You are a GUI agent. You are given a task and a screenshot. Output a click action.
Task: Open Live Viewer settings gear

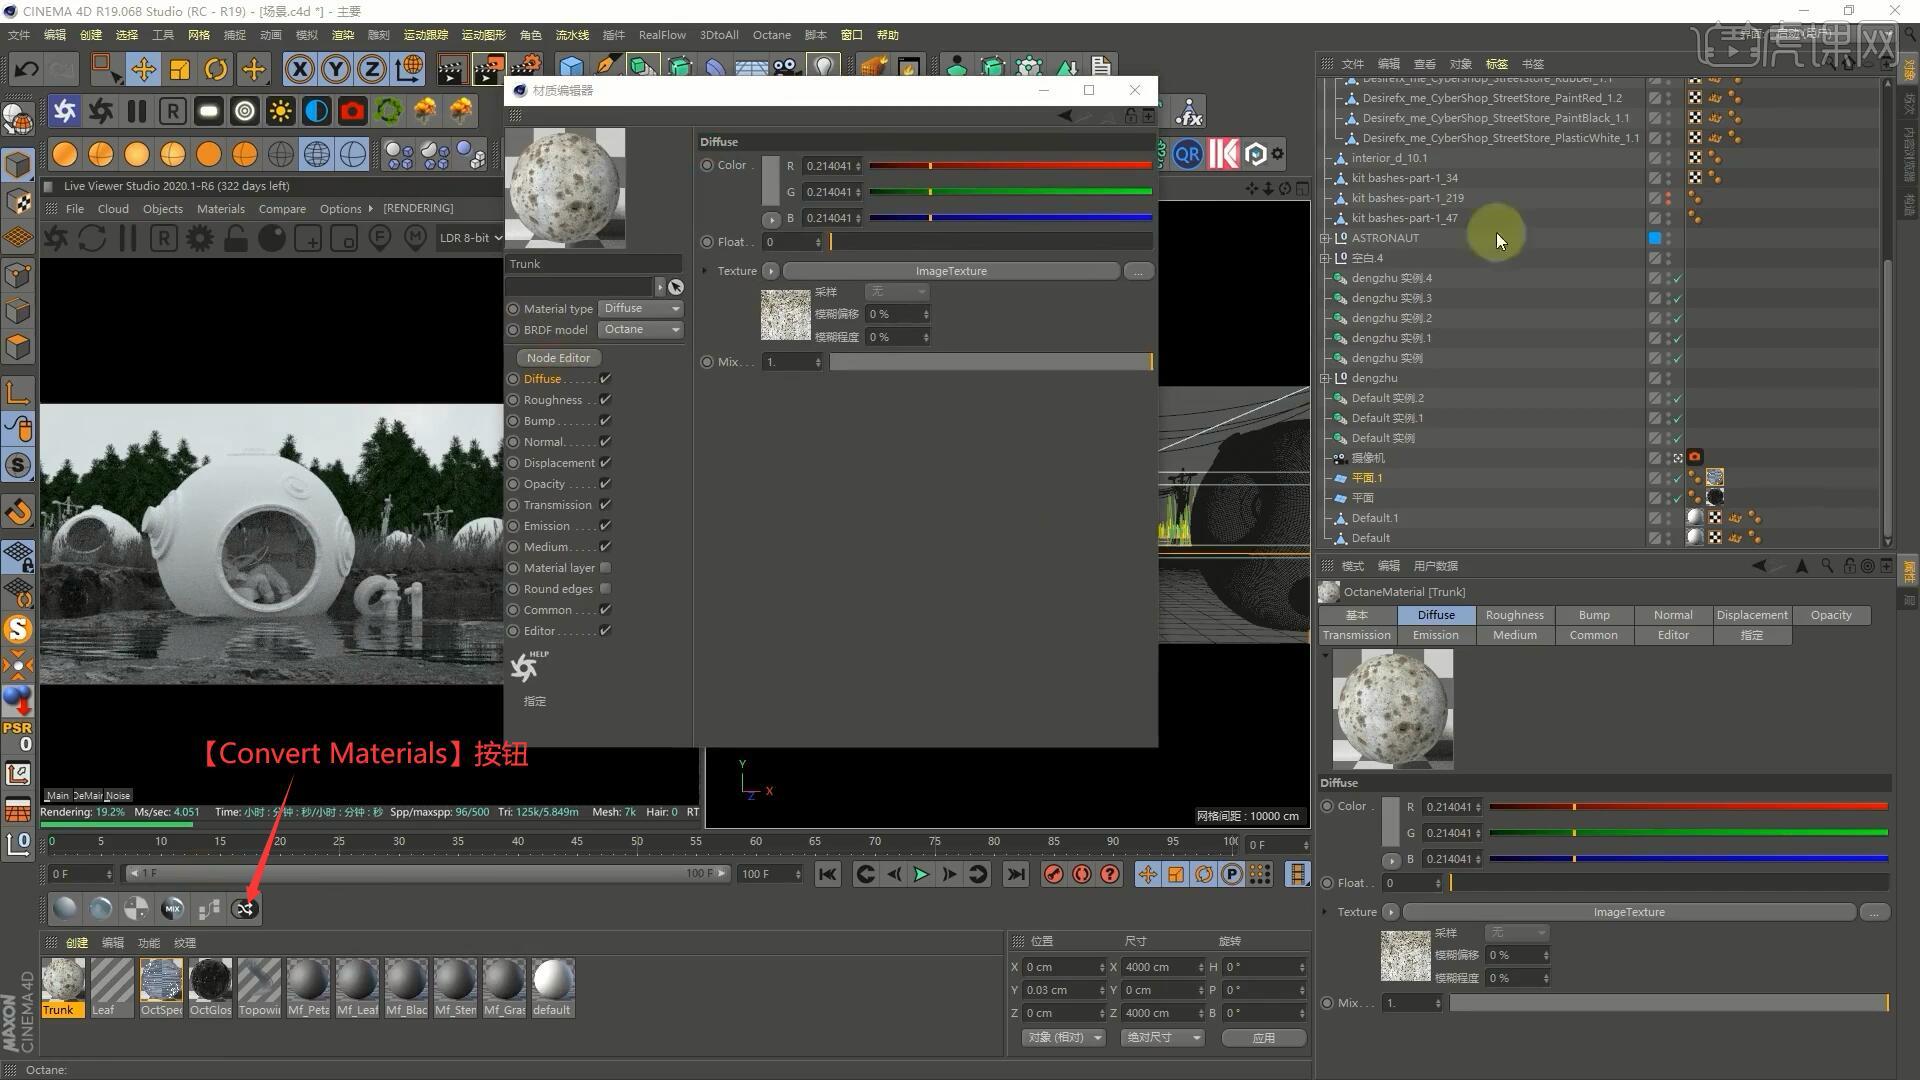pos(200,238)
